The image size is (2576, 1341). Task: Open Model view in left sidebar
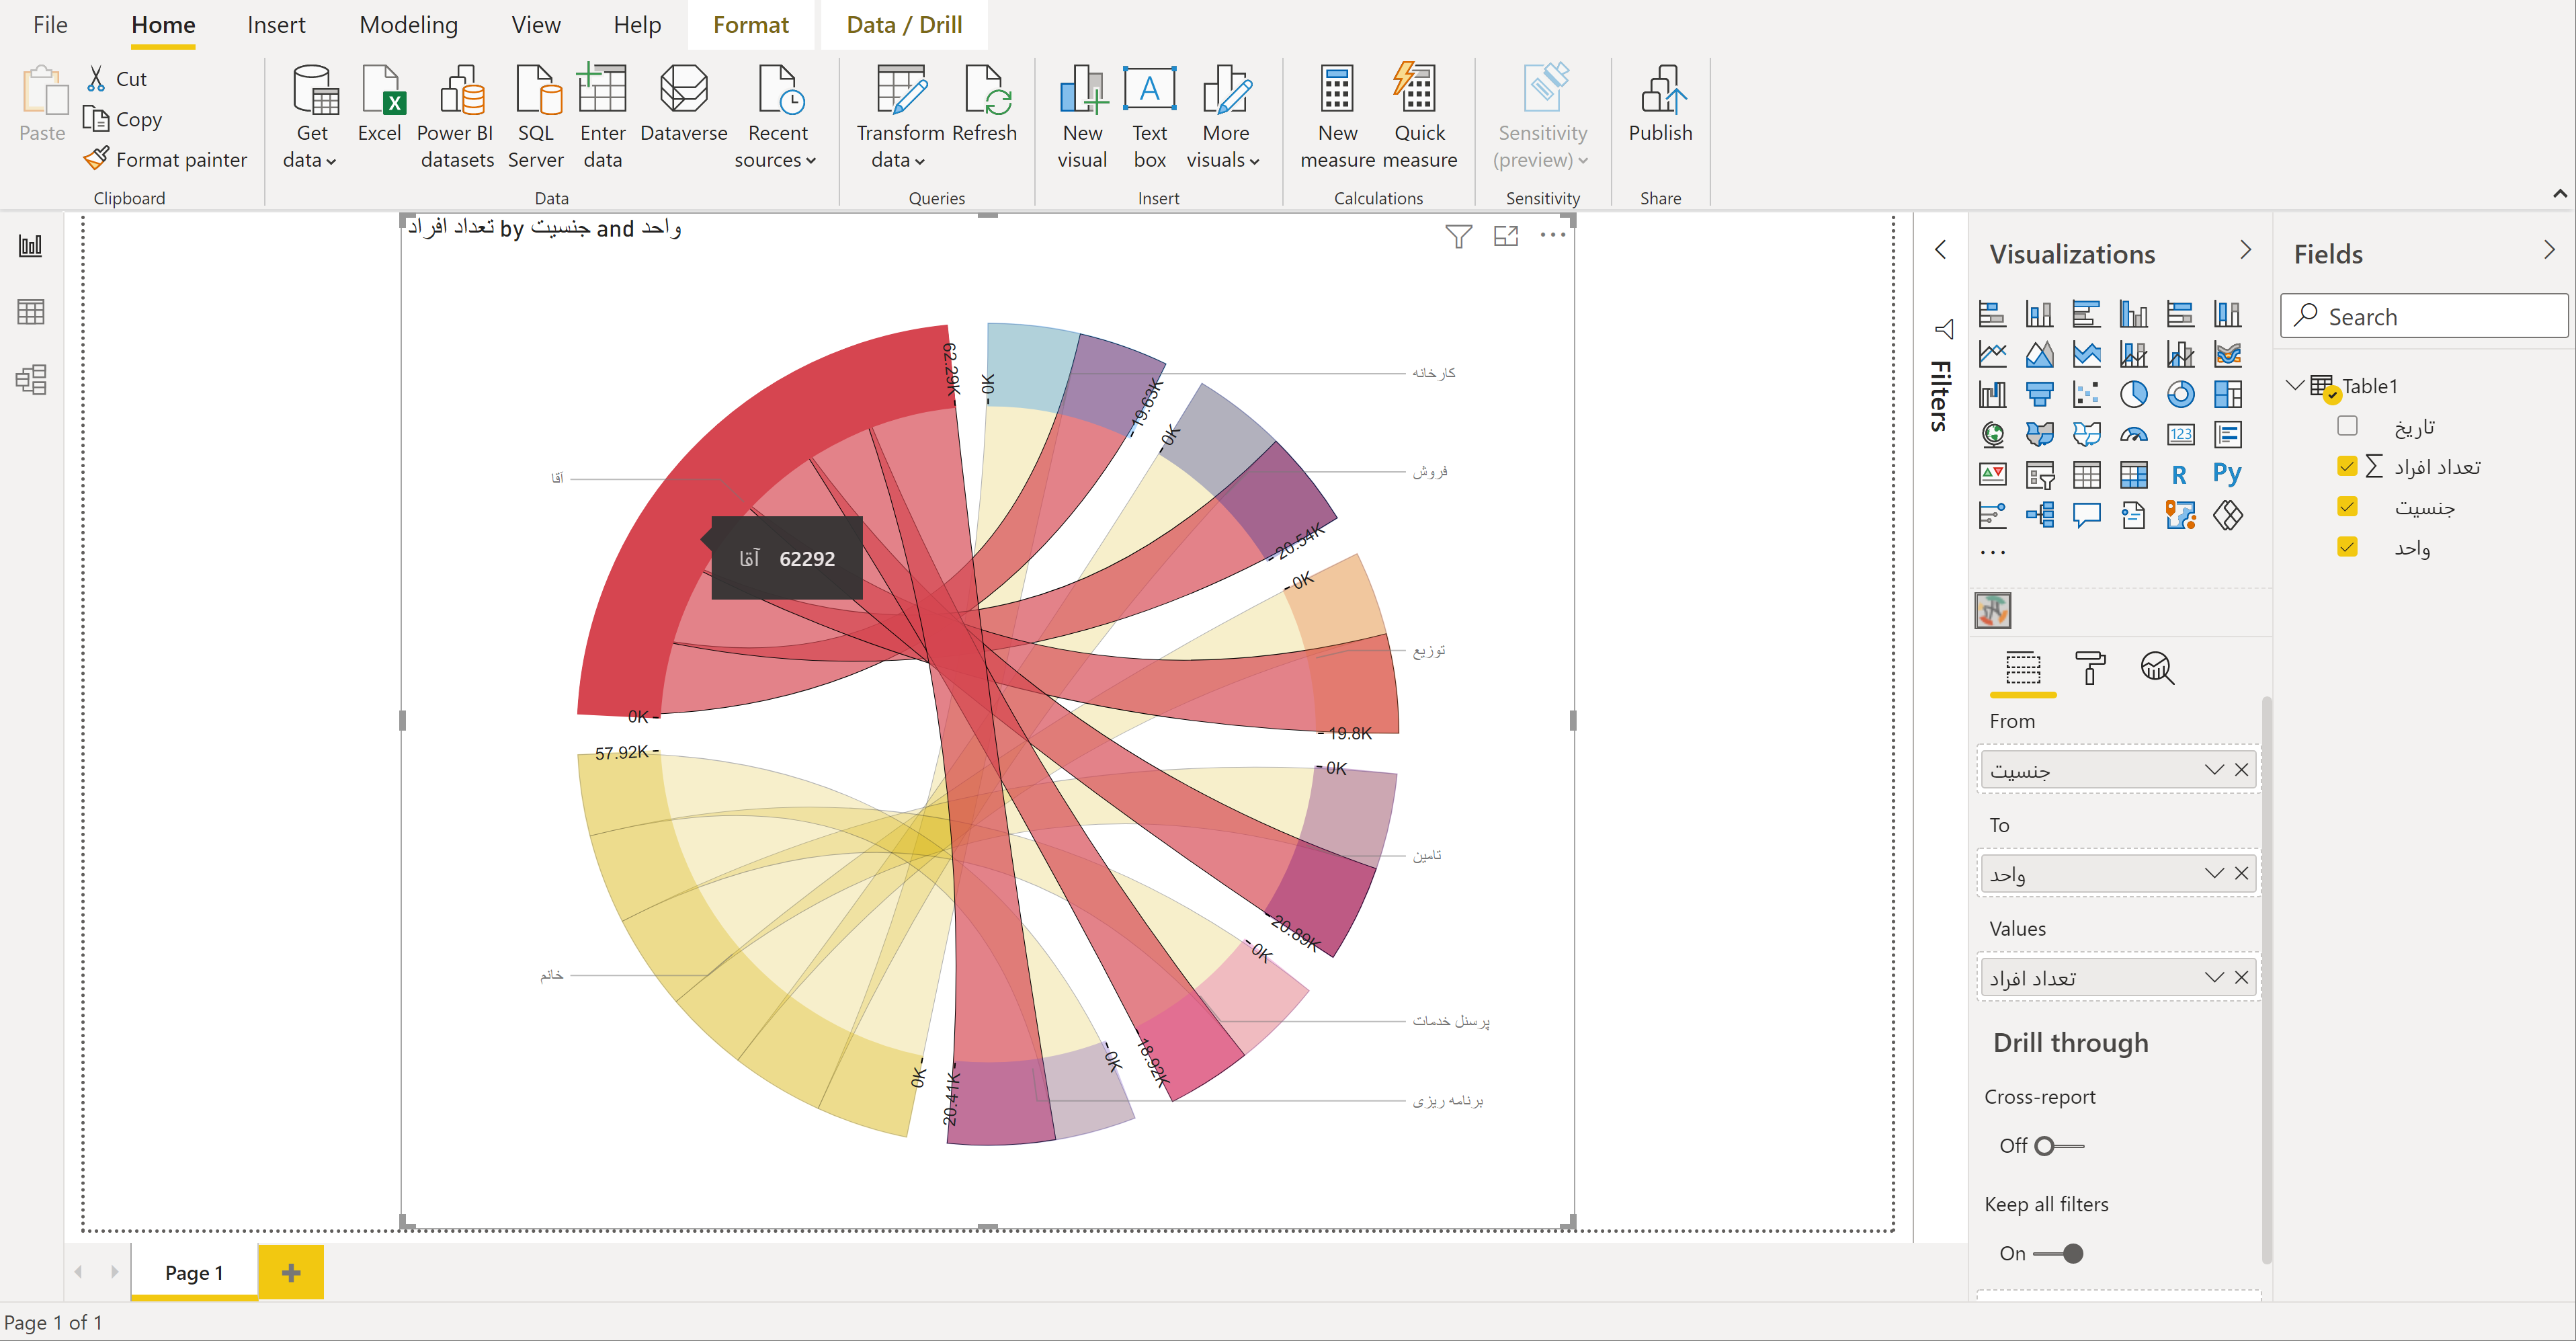[31, 379]
